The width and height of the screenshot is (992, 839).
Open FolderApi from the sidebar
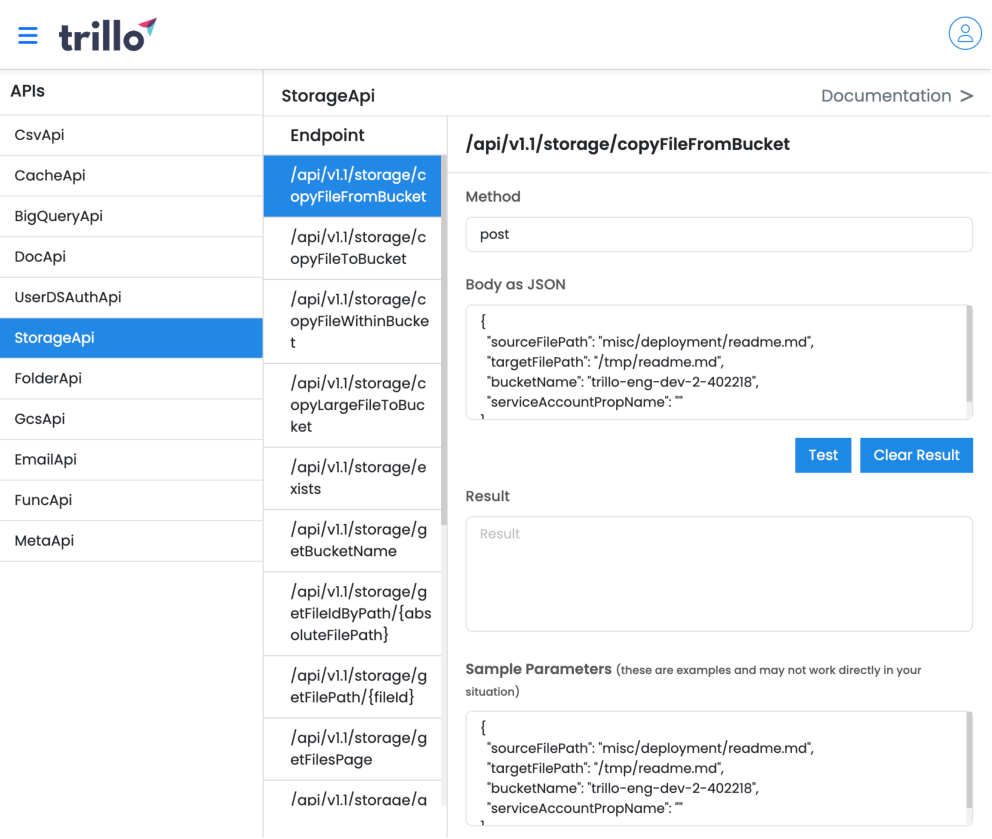(x=132, y=378)
